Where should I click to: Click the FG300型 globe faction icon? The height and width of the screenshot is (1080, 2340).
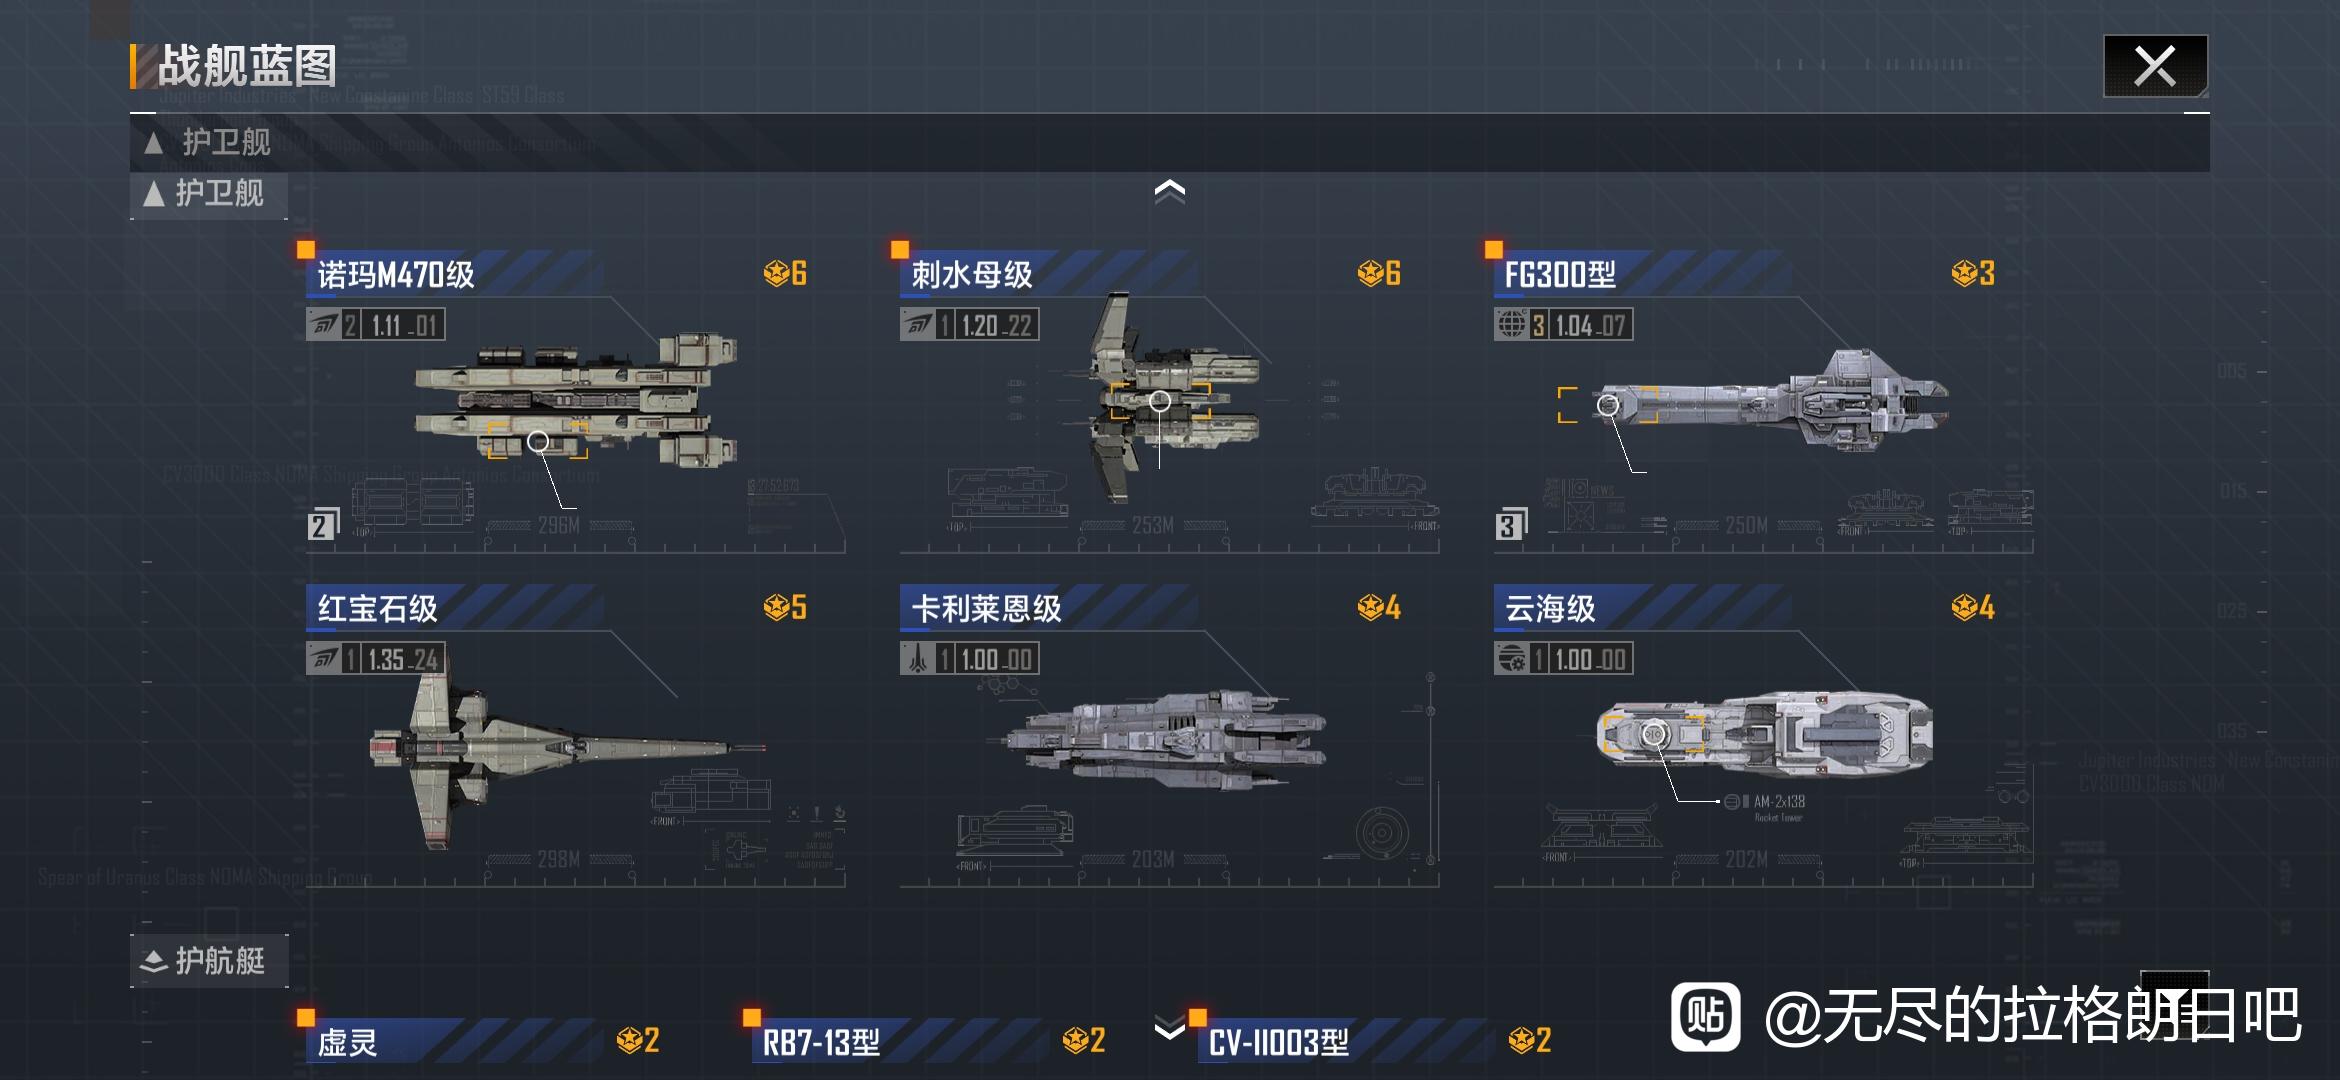[x=1511, y=325]
